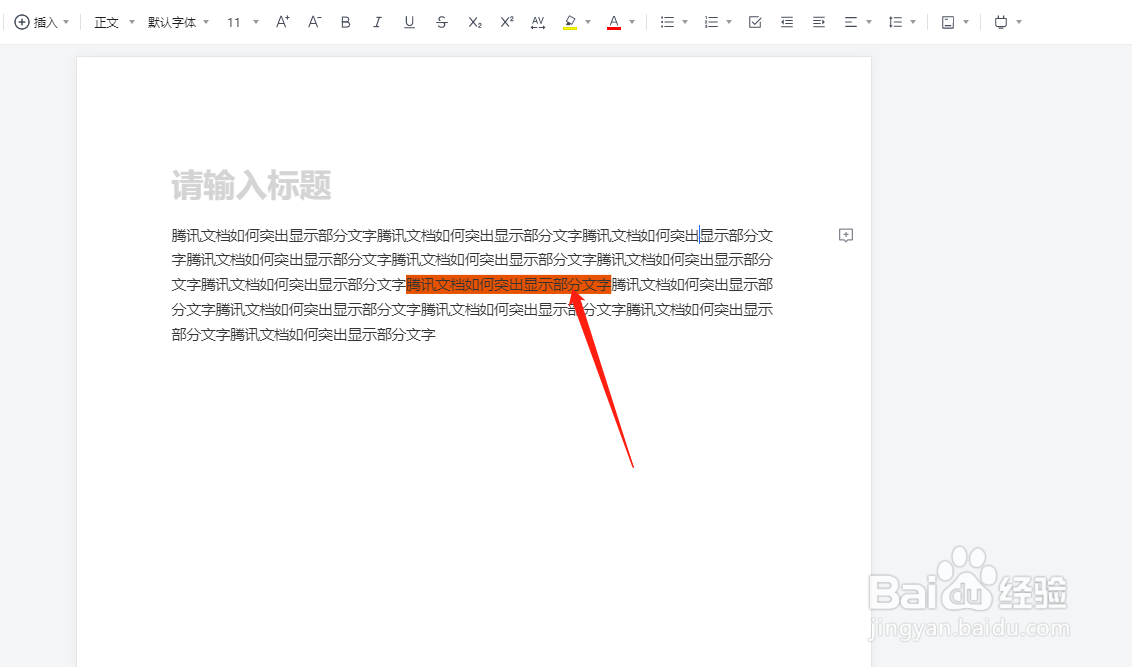This screenshot has height=667, width=1132.
Task: Open the 默认字体 font dropdown
Action: click(x=178, y=22)
